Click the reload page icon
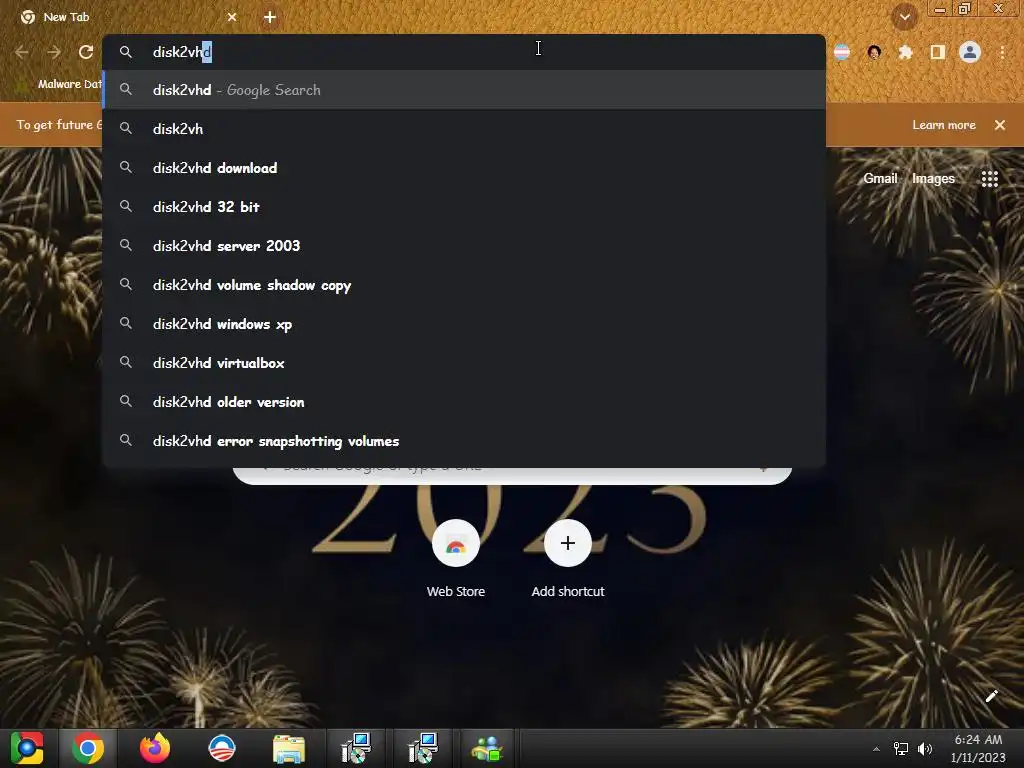Viewport: 1024px width, 768px height. pyautogui.click(x=86, y=52)
